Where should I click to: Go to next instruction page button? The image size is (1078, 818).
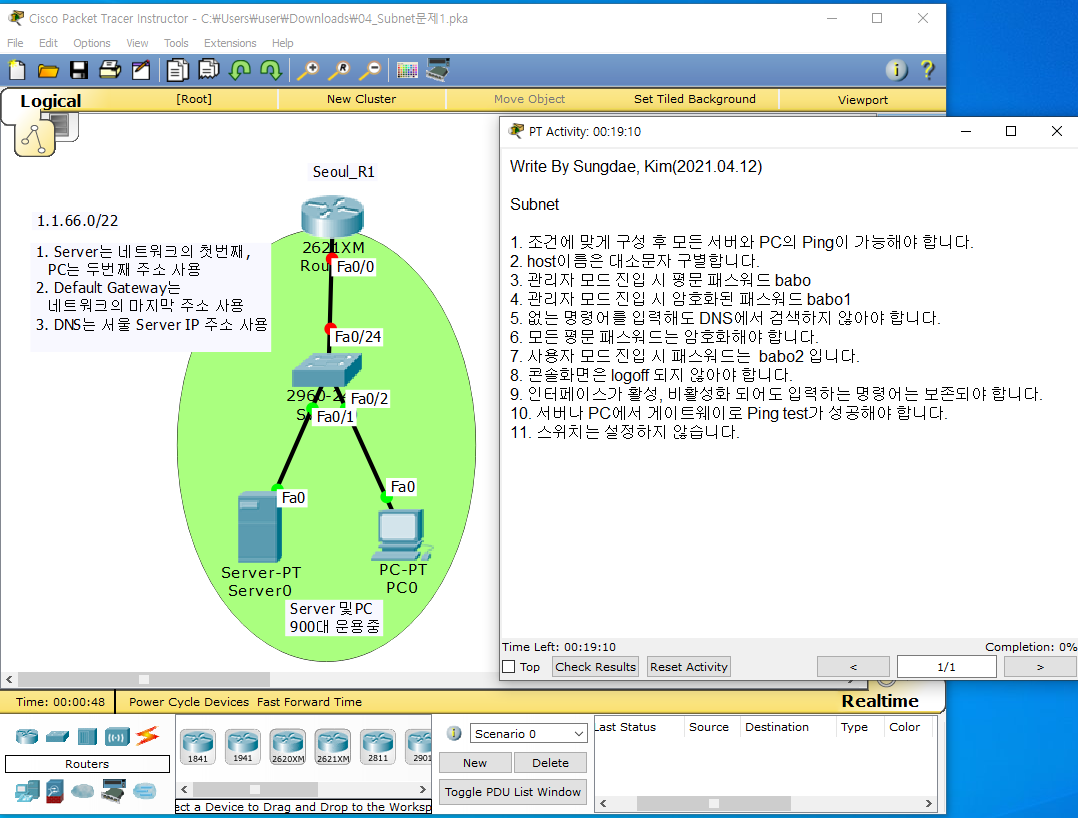click(1040, 667)
